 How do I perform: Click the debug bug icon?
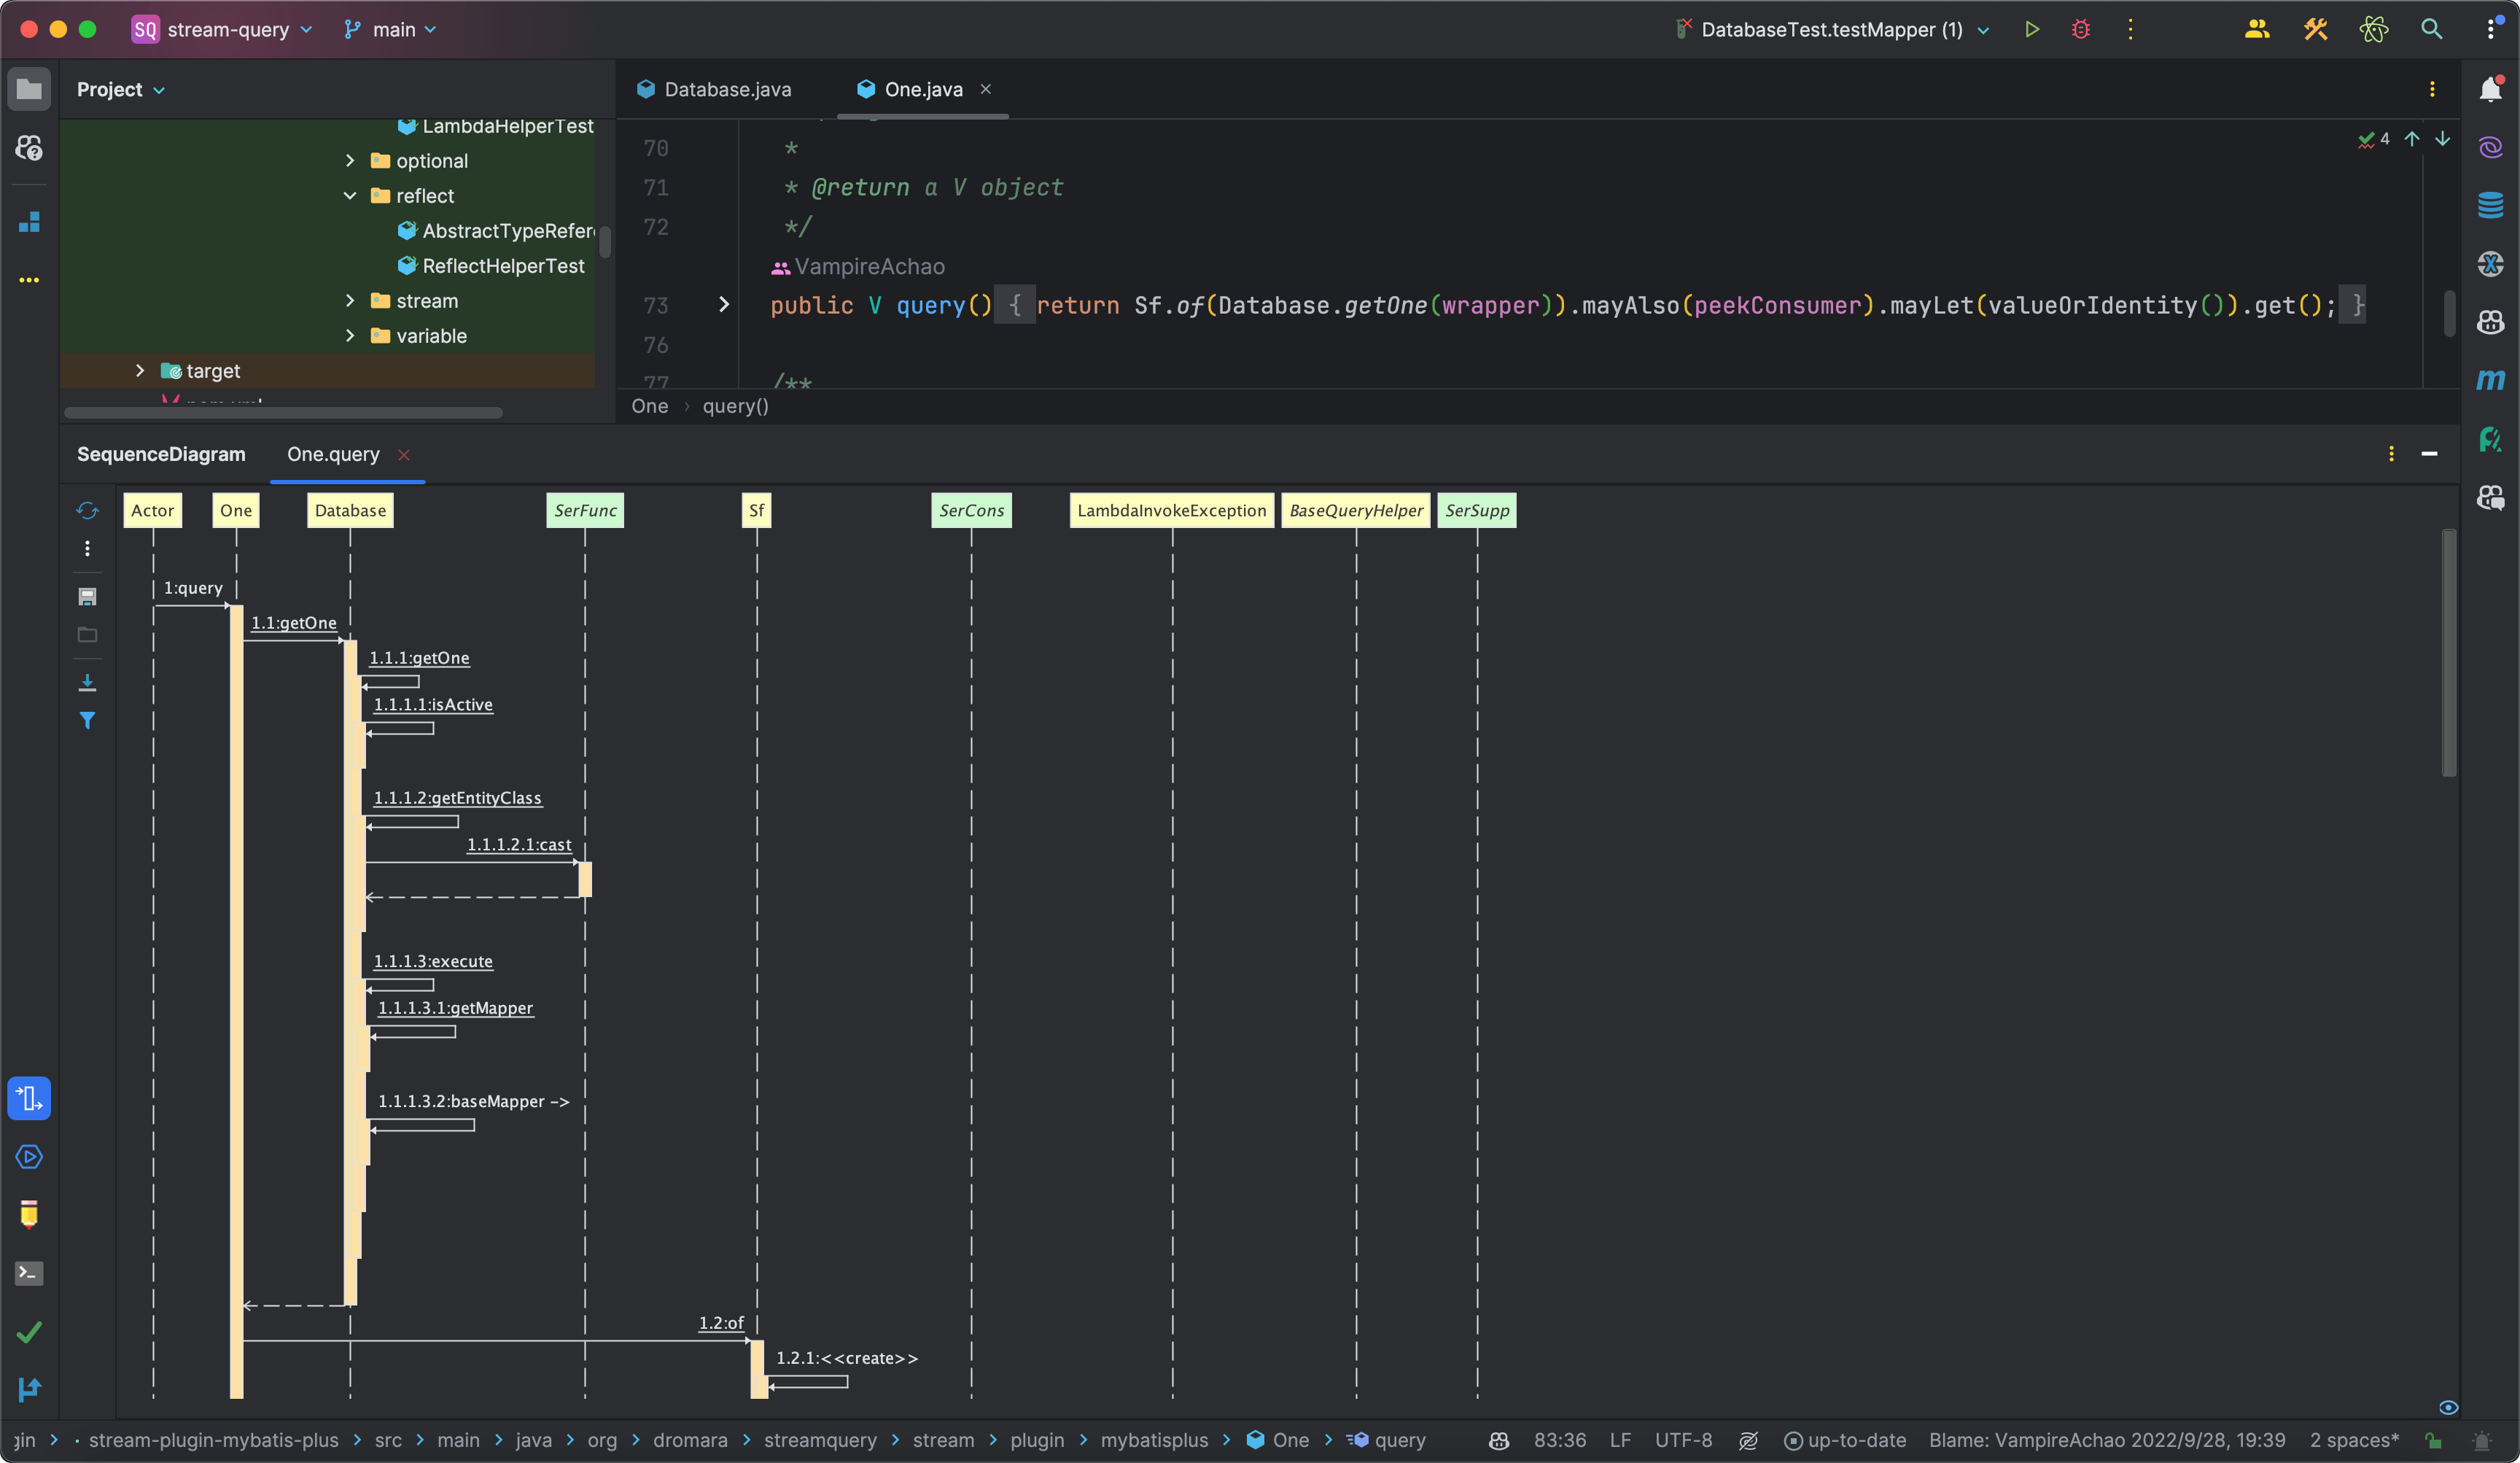point(2080,30)
